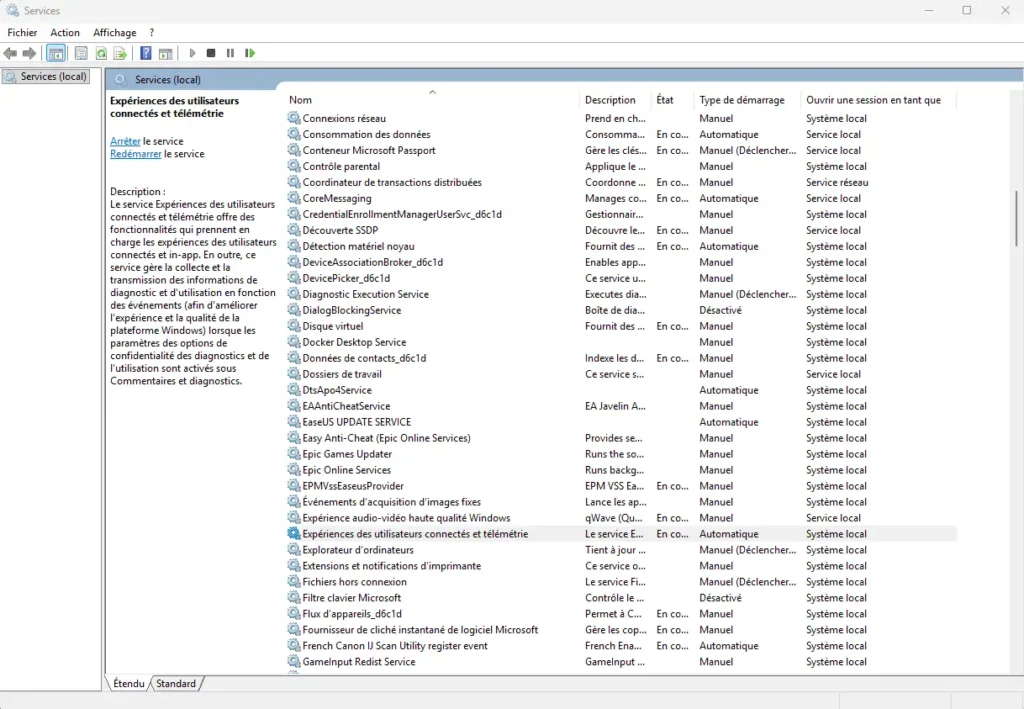Screen dimensions: 1024x709
Task: Restart the service with the restart icon
Action: [249, 53]
